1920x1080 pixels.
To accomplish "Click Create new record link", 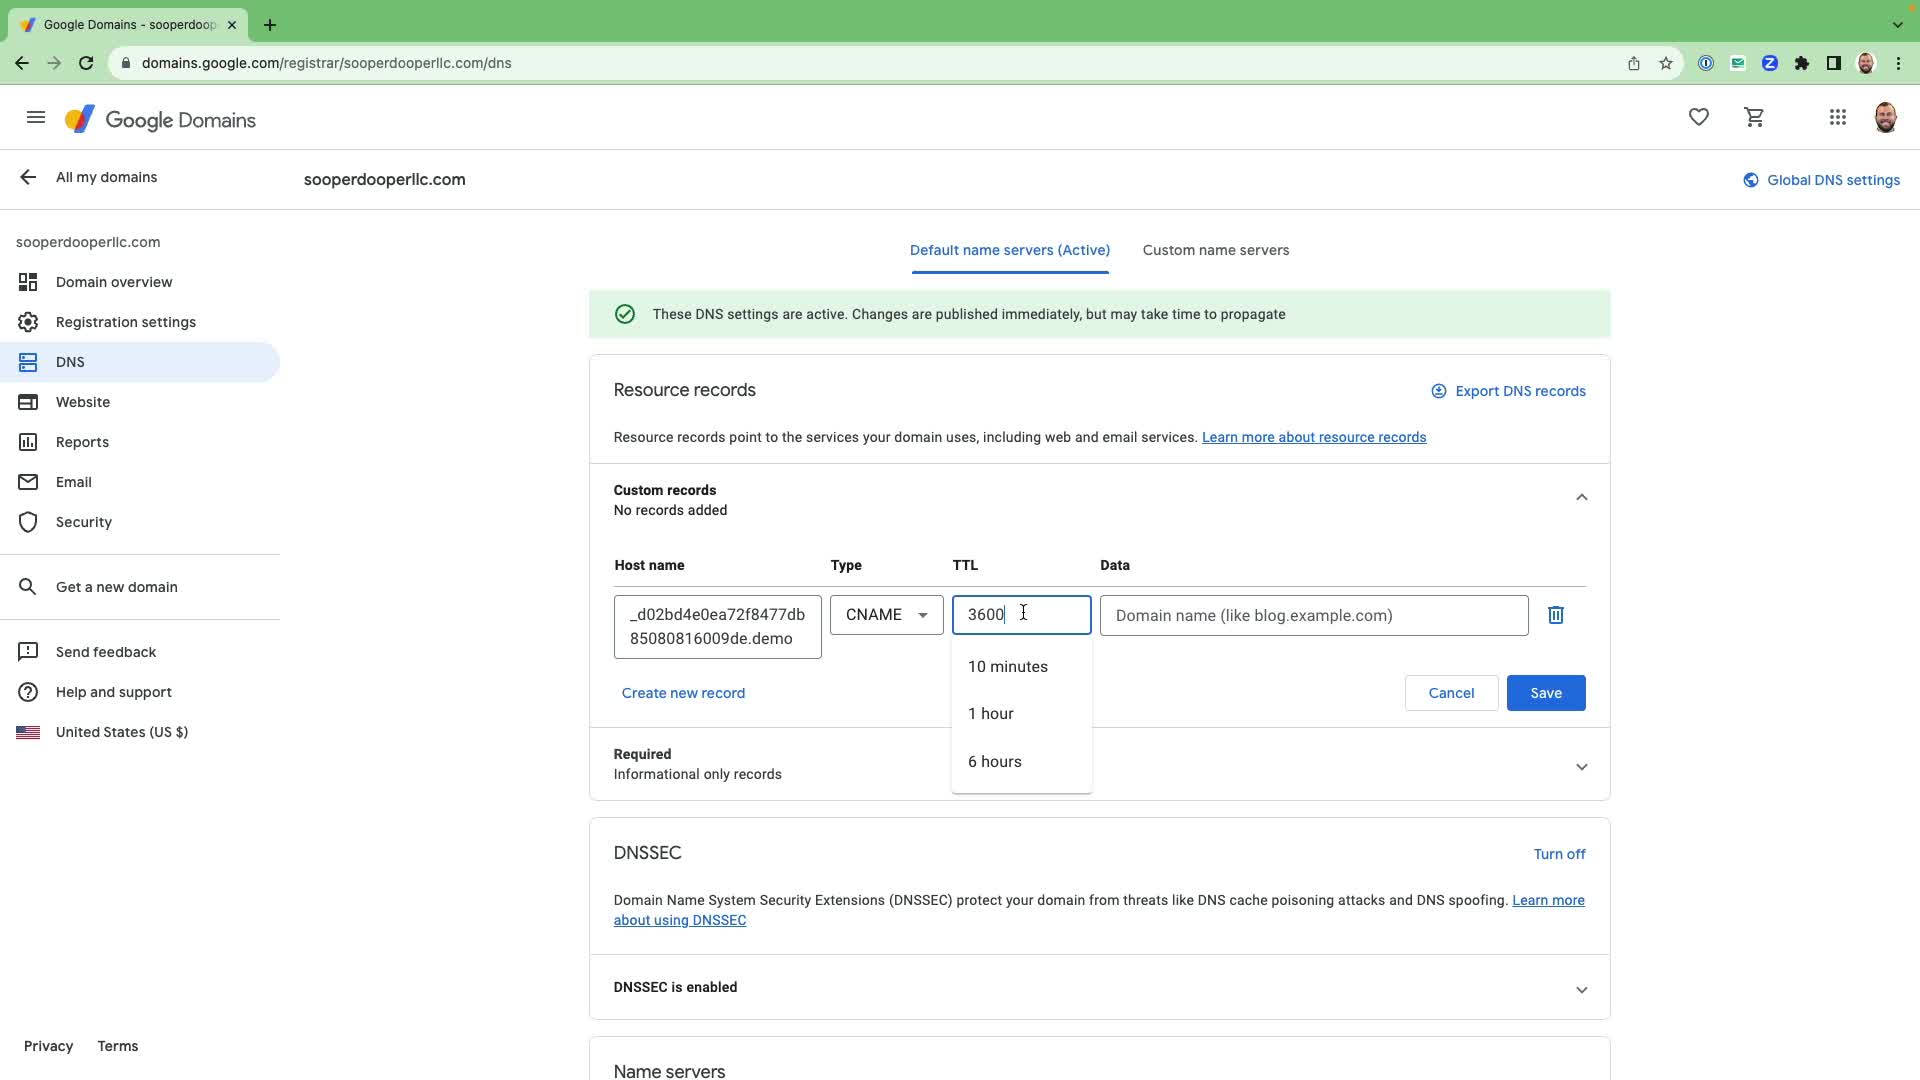I will 683,693.
